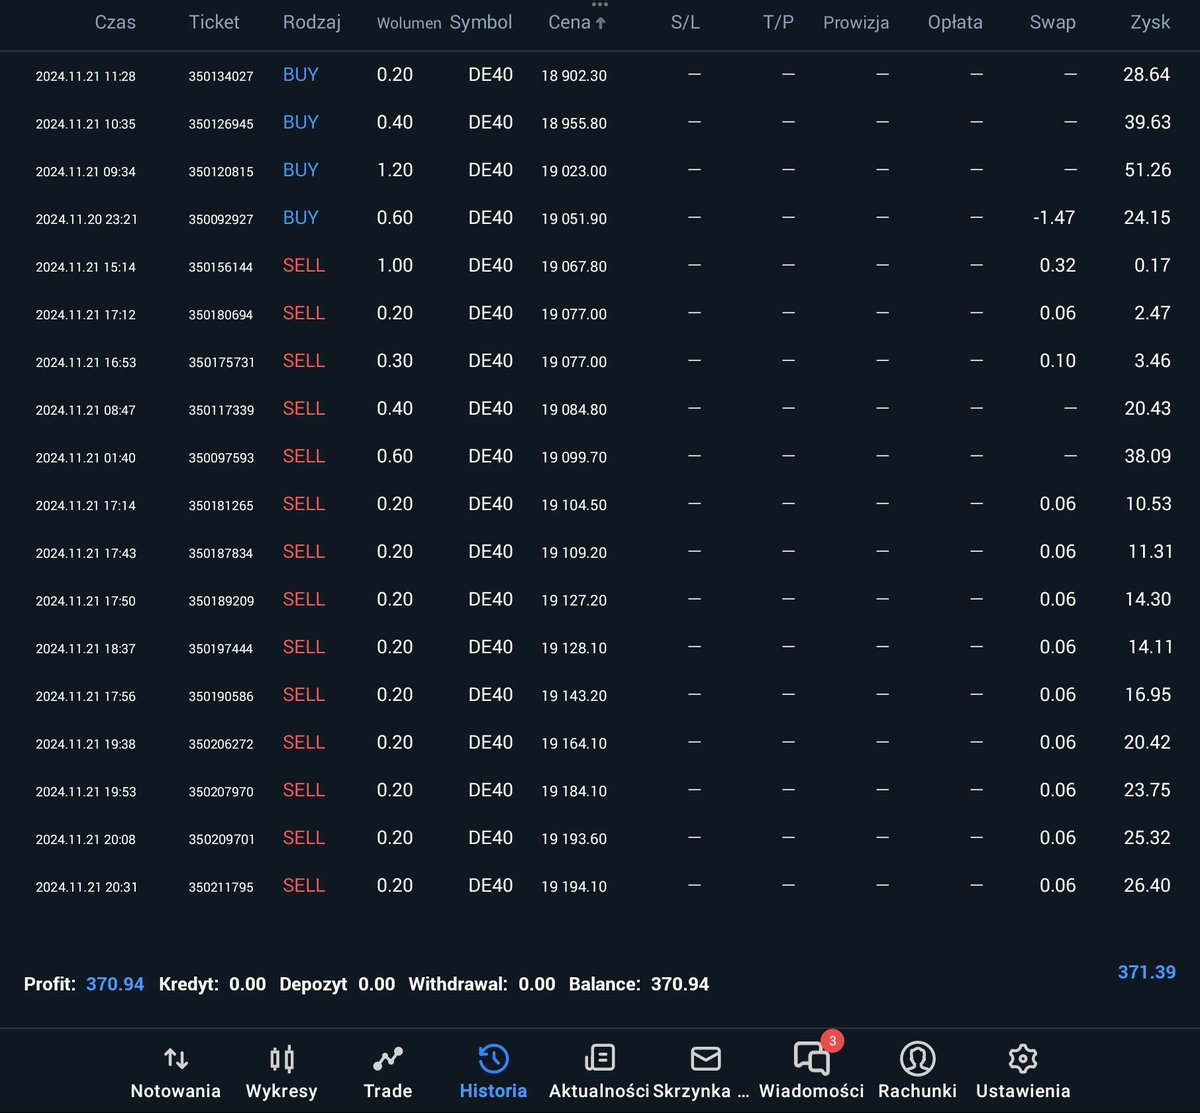Select ticket 350181265 row
Screen dimensions: 1200x1113
point(600,504)
